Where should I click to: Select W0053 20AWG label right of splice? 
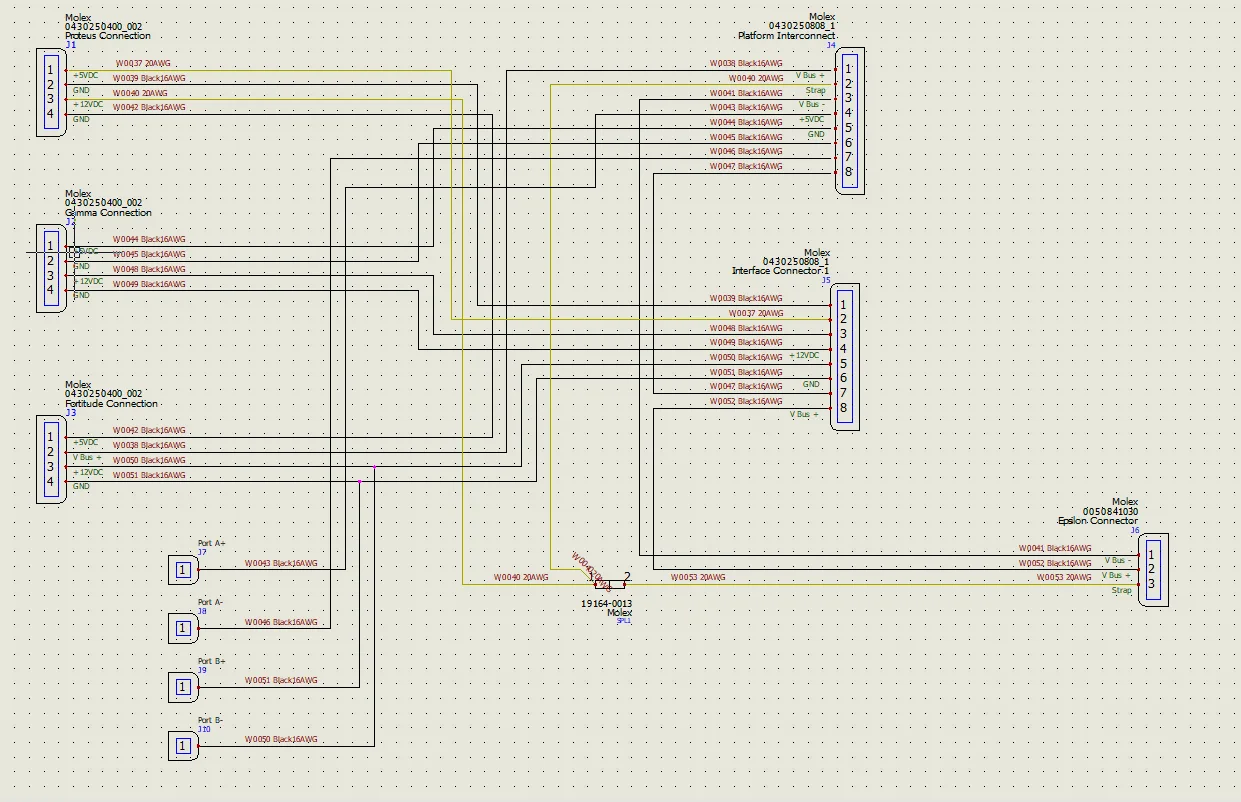pos(698,578)
